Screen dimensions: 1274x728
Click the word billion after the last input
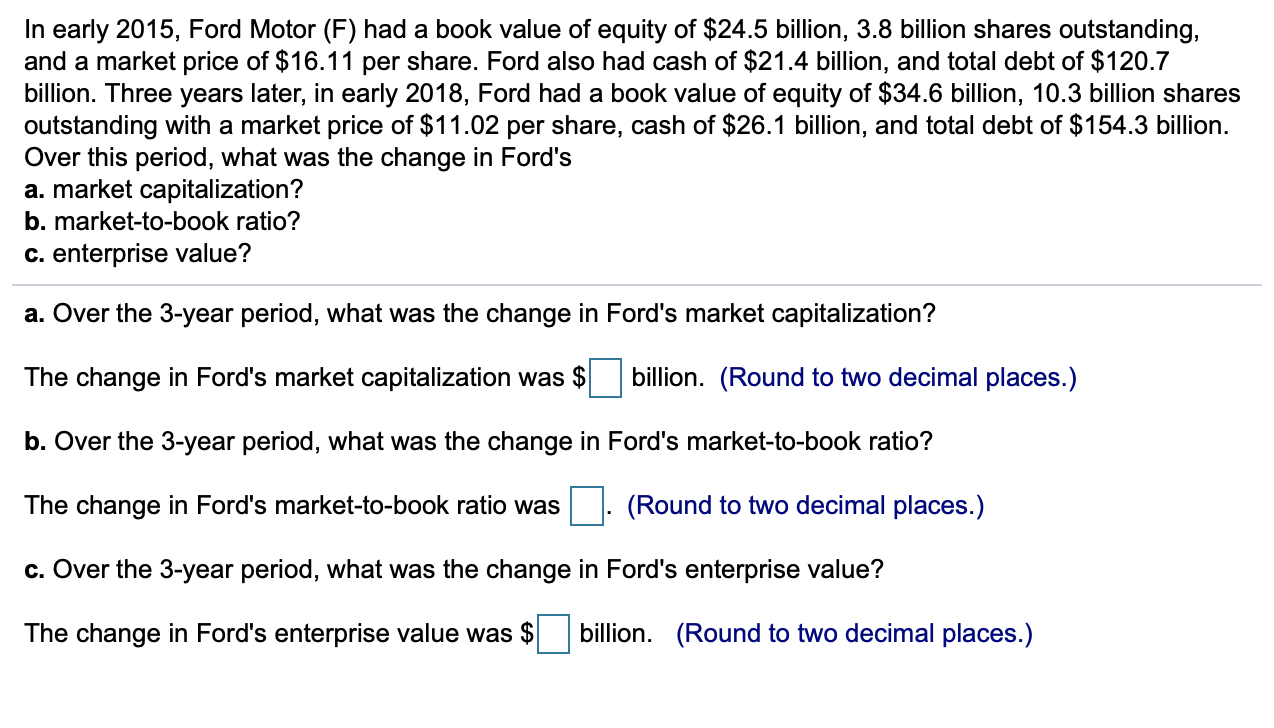[x=612, y=633]
